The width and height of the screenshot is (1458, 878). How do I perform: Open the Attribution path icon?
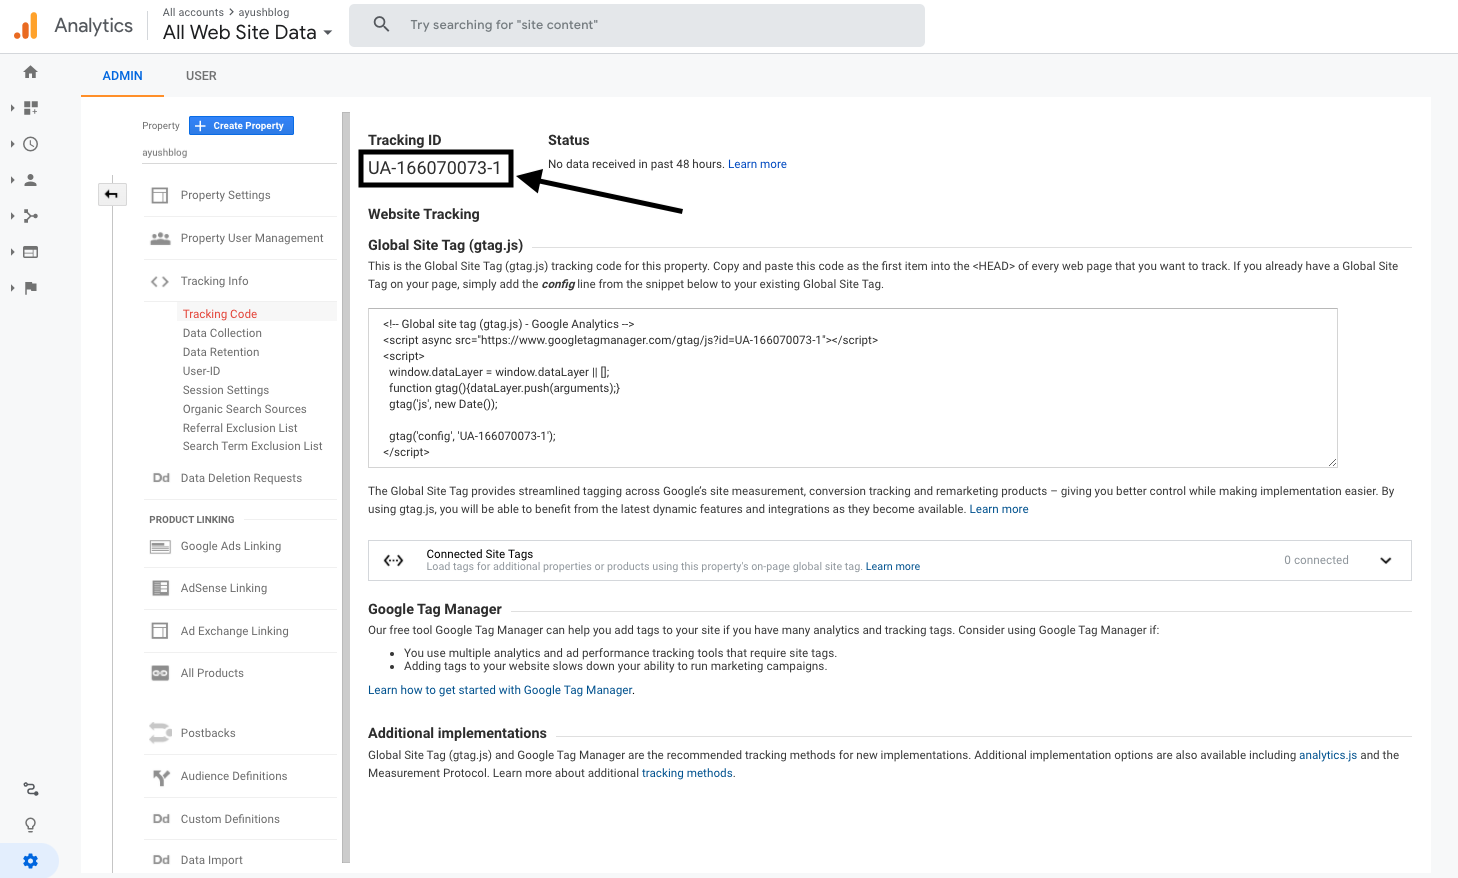tap(31, 789)
